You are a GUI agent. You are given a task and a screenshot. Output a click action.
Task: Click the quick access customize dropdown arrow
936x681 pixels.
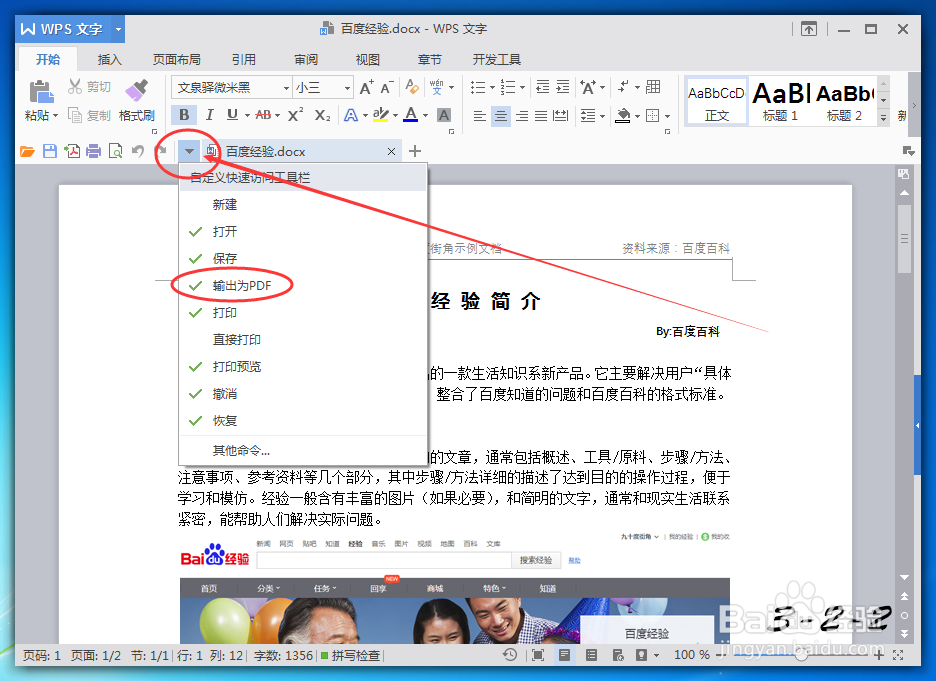tap(189, 152)
